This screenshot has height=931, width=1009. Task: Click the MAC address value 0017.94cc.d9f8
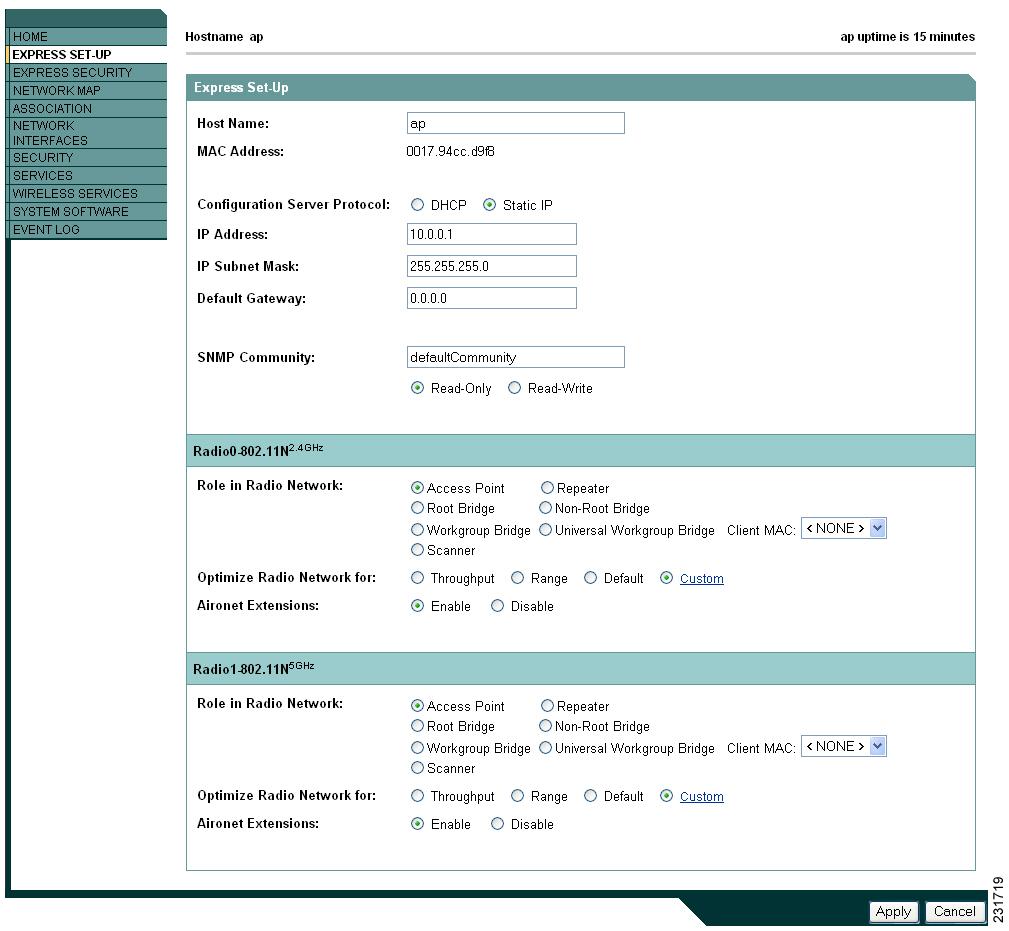click(450, 151)
